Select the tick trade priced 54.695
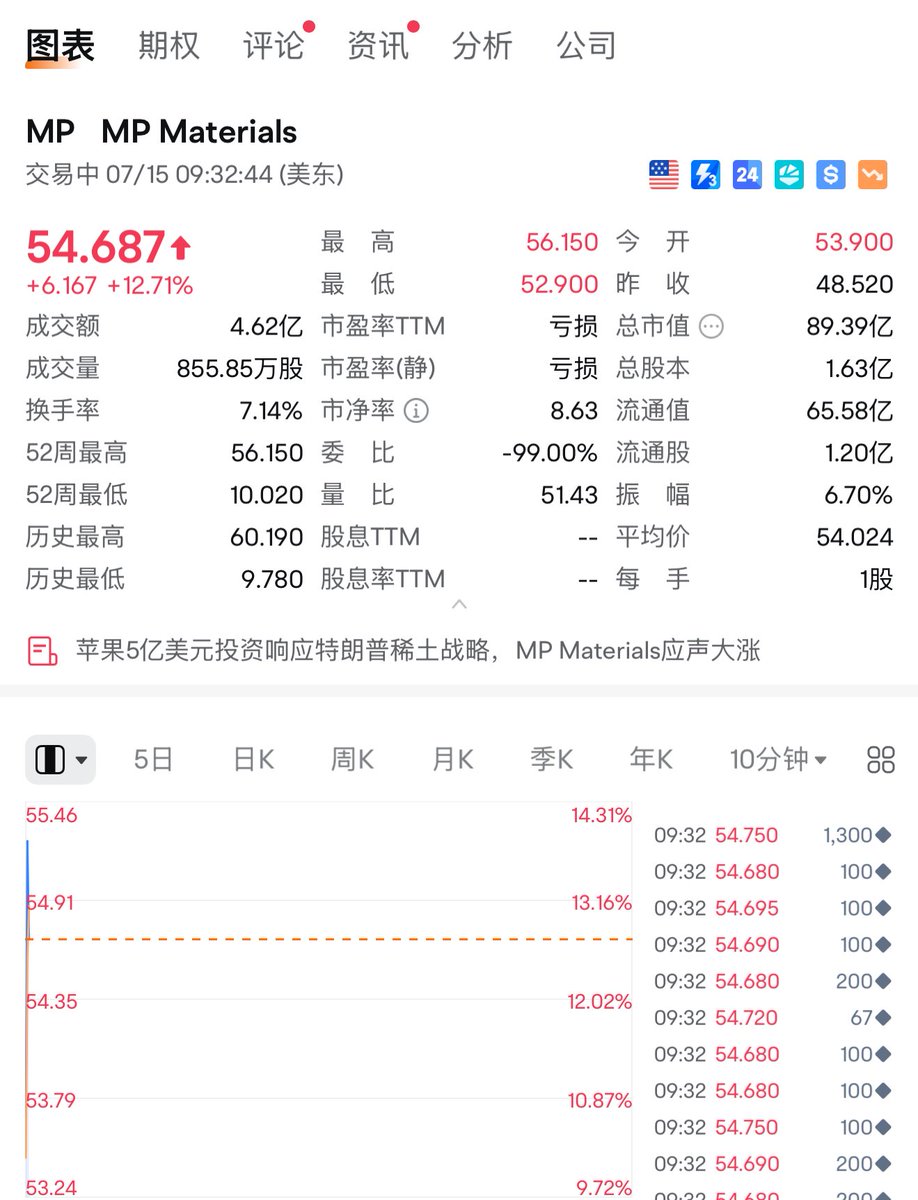Viewport: 918px width, 1200px height. click(x=772, y=908)
